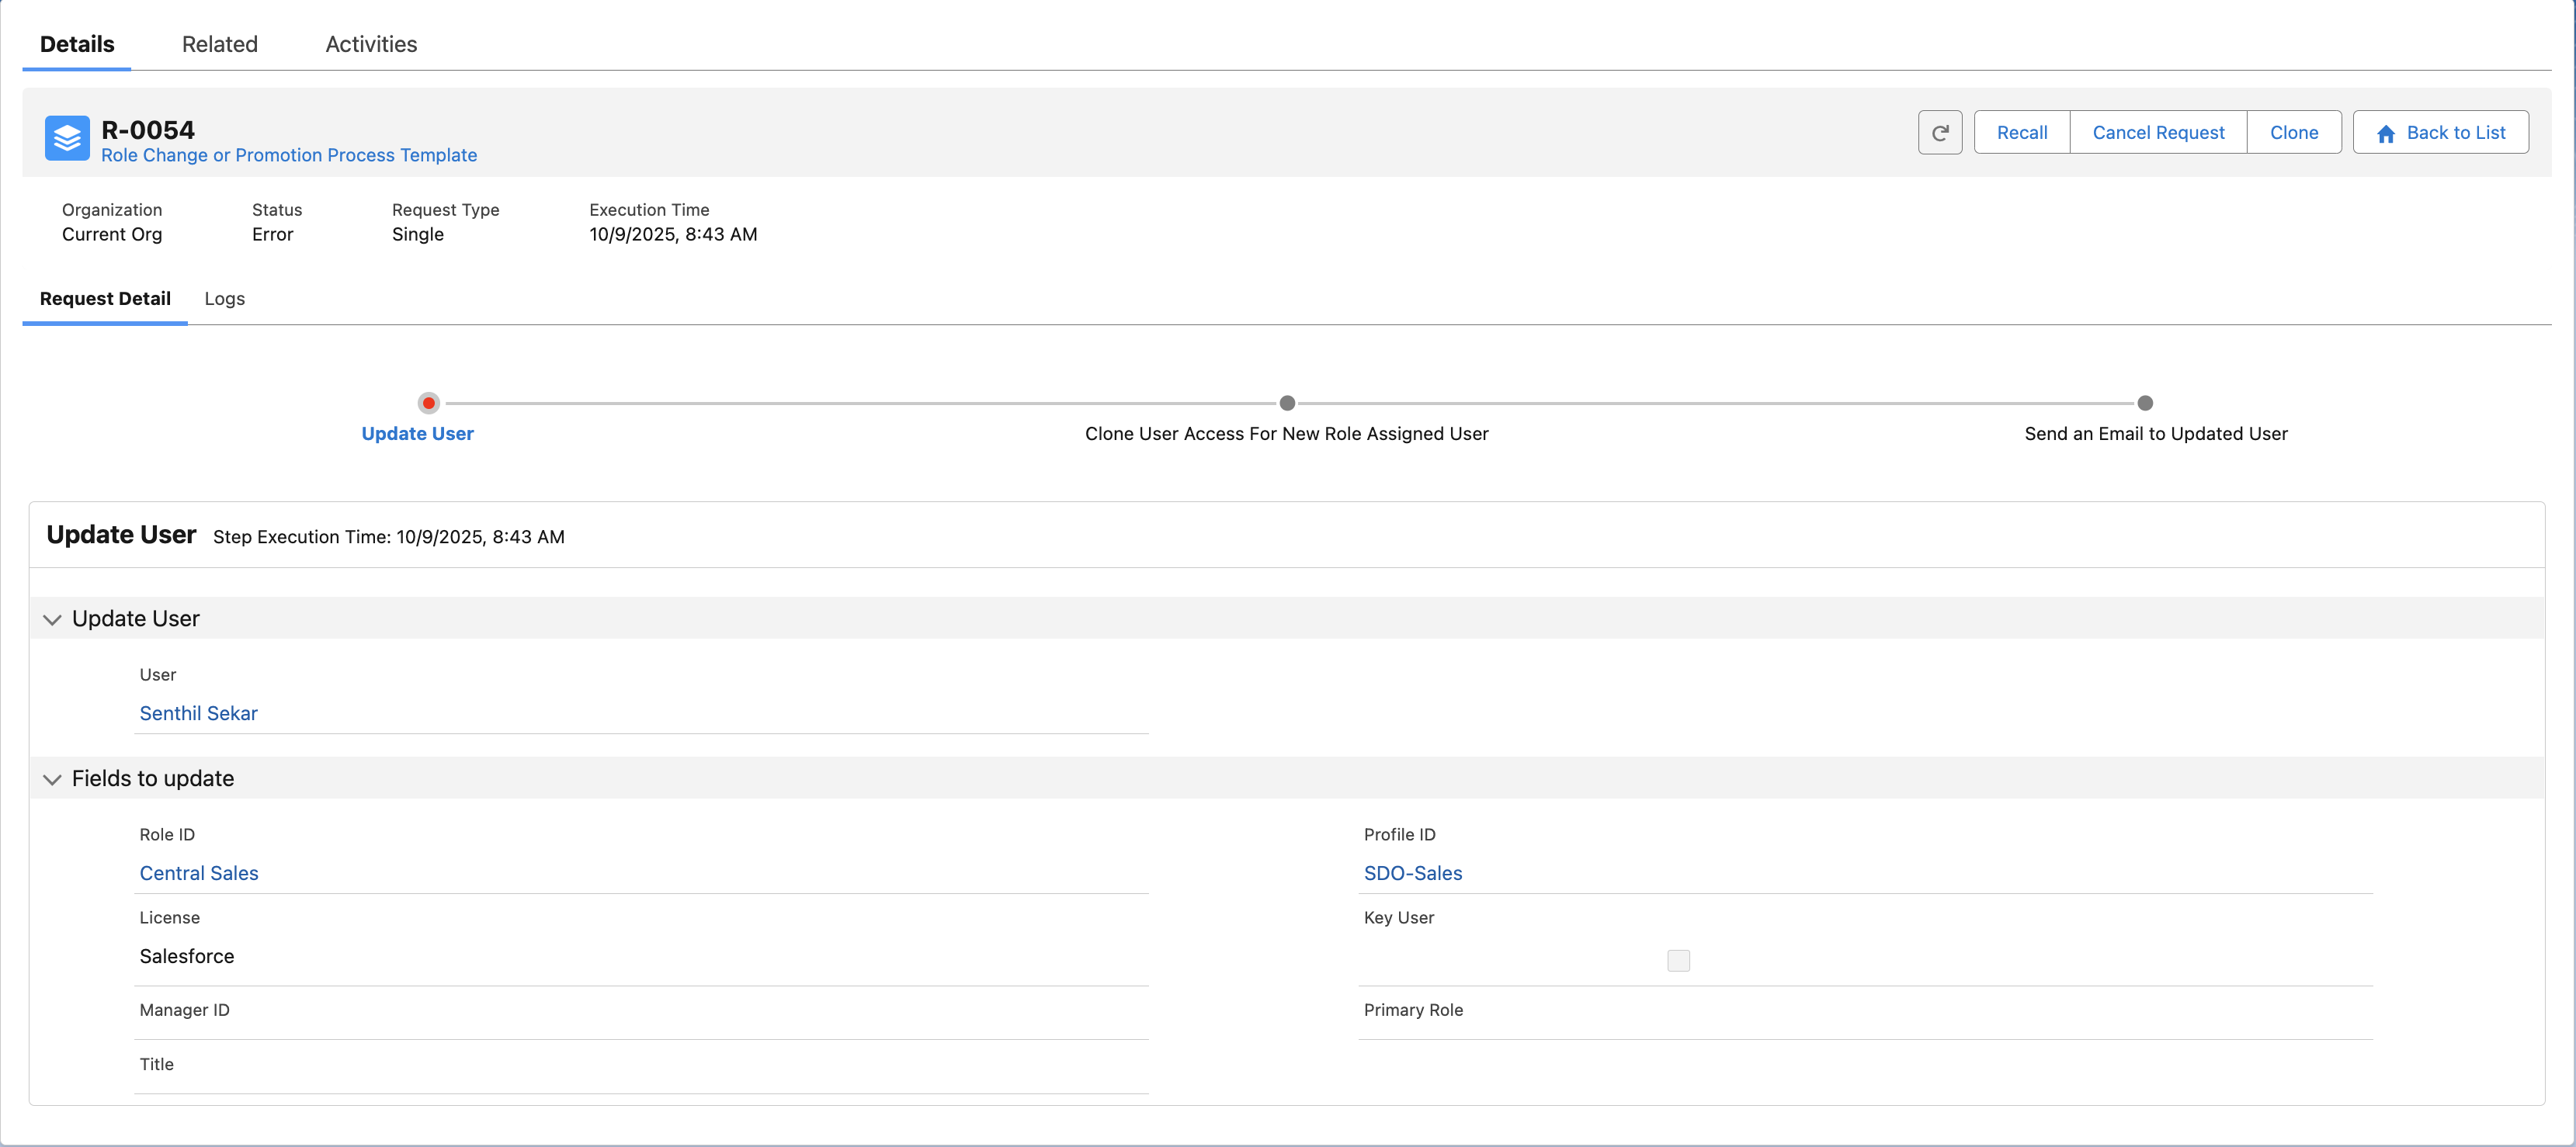Select the Request Detail sub-tab
This screenshot has height=1147, width=2576.
click(x=105, y=299)
